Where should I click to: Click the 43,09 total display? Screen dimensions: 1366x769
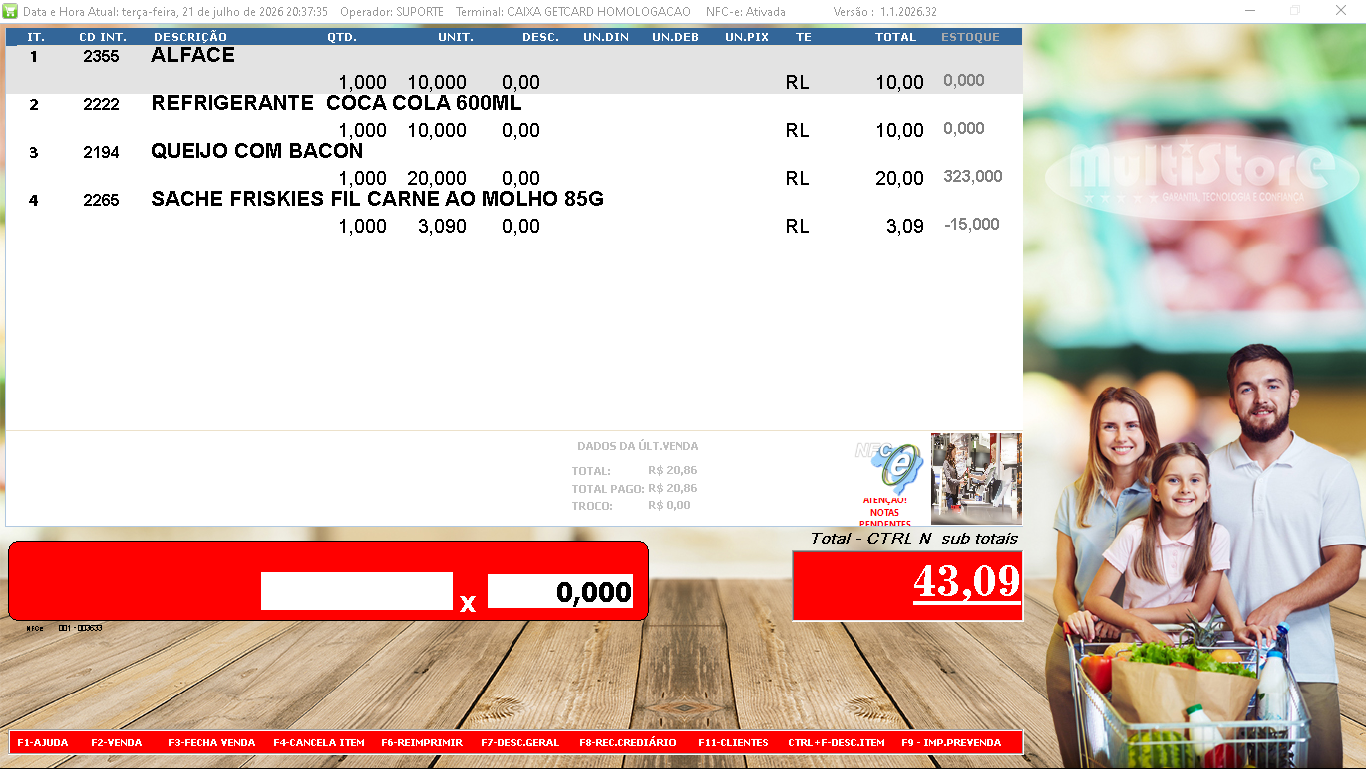click(907, 585)
